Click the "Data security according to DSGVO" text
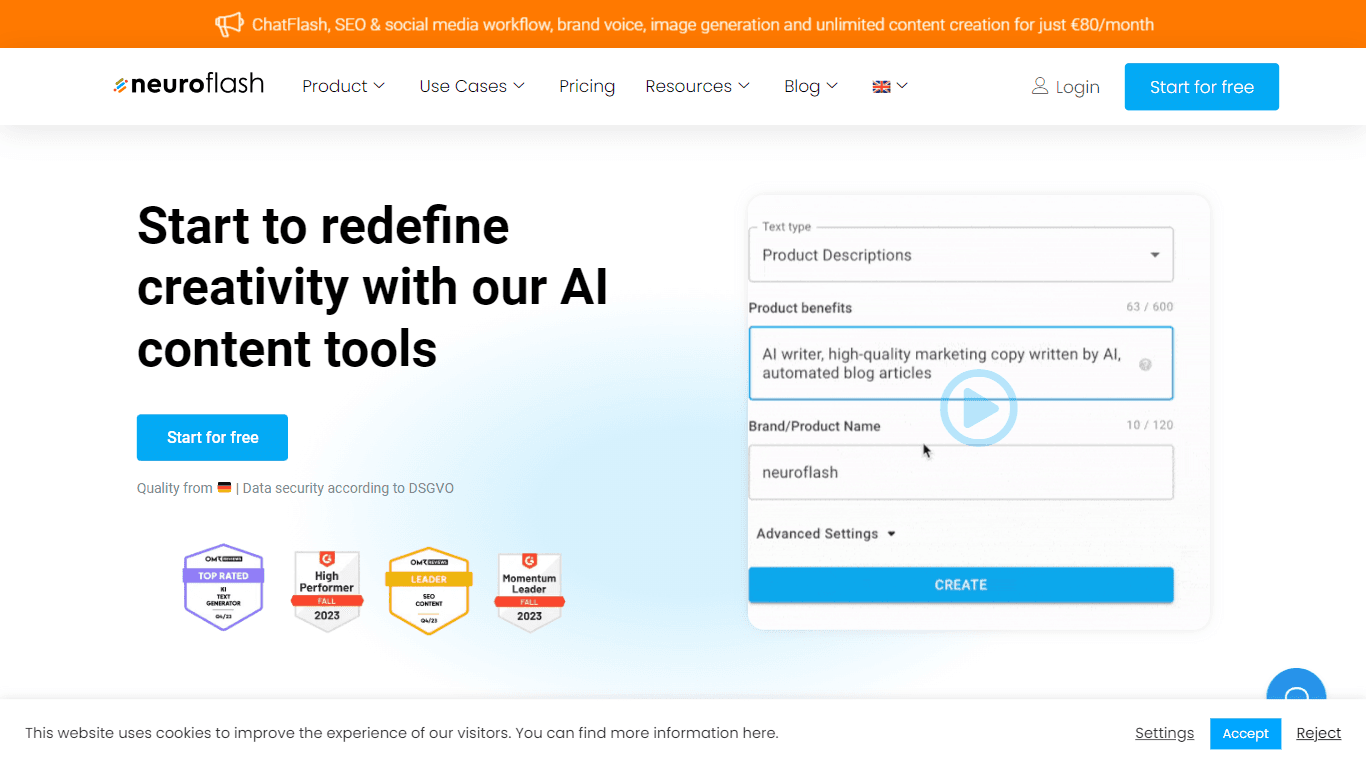Image resolution: width=1366 pixels, height=768 pixels. 348,488
